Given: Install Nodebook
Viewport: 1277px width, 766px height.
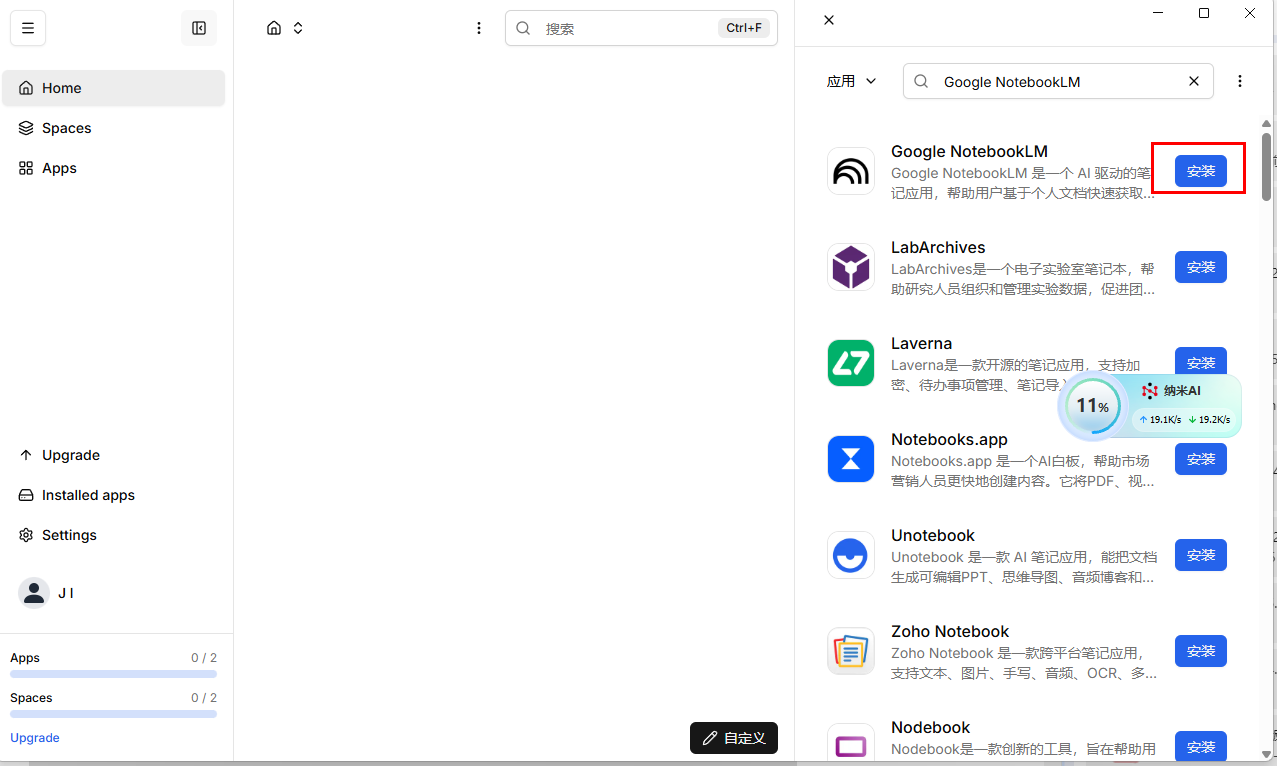Looking at the screenshot, I should [x=1201, y=747].
